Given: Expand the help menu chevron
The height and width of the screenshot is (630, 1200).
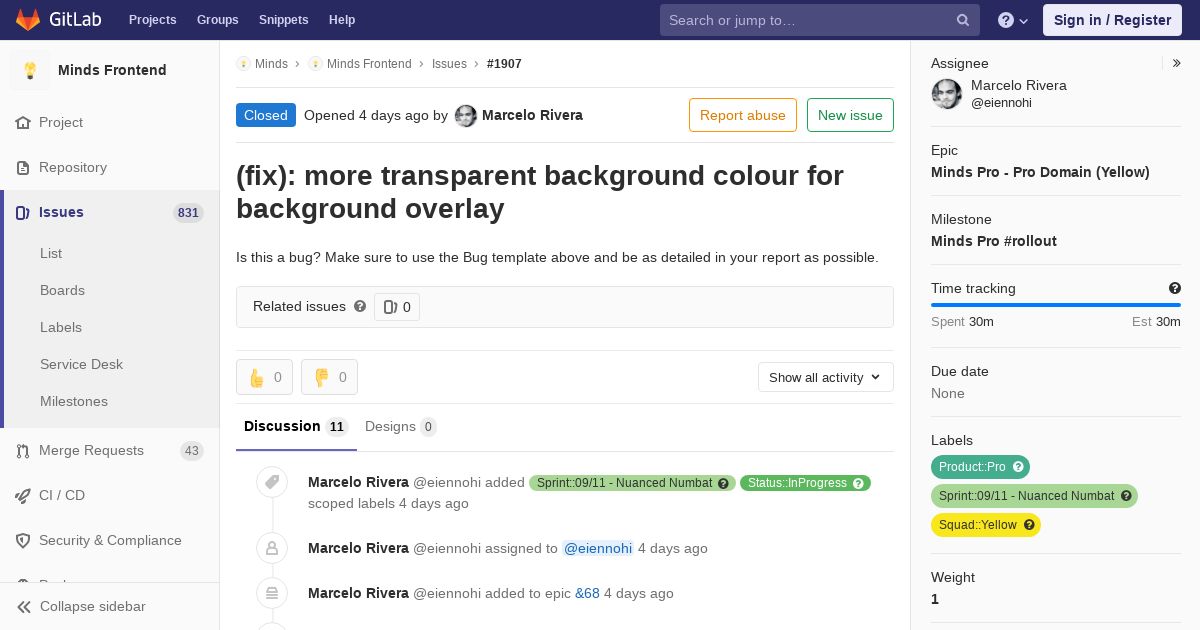Looking at the screenshot, I should click(x=1024, y=21).
